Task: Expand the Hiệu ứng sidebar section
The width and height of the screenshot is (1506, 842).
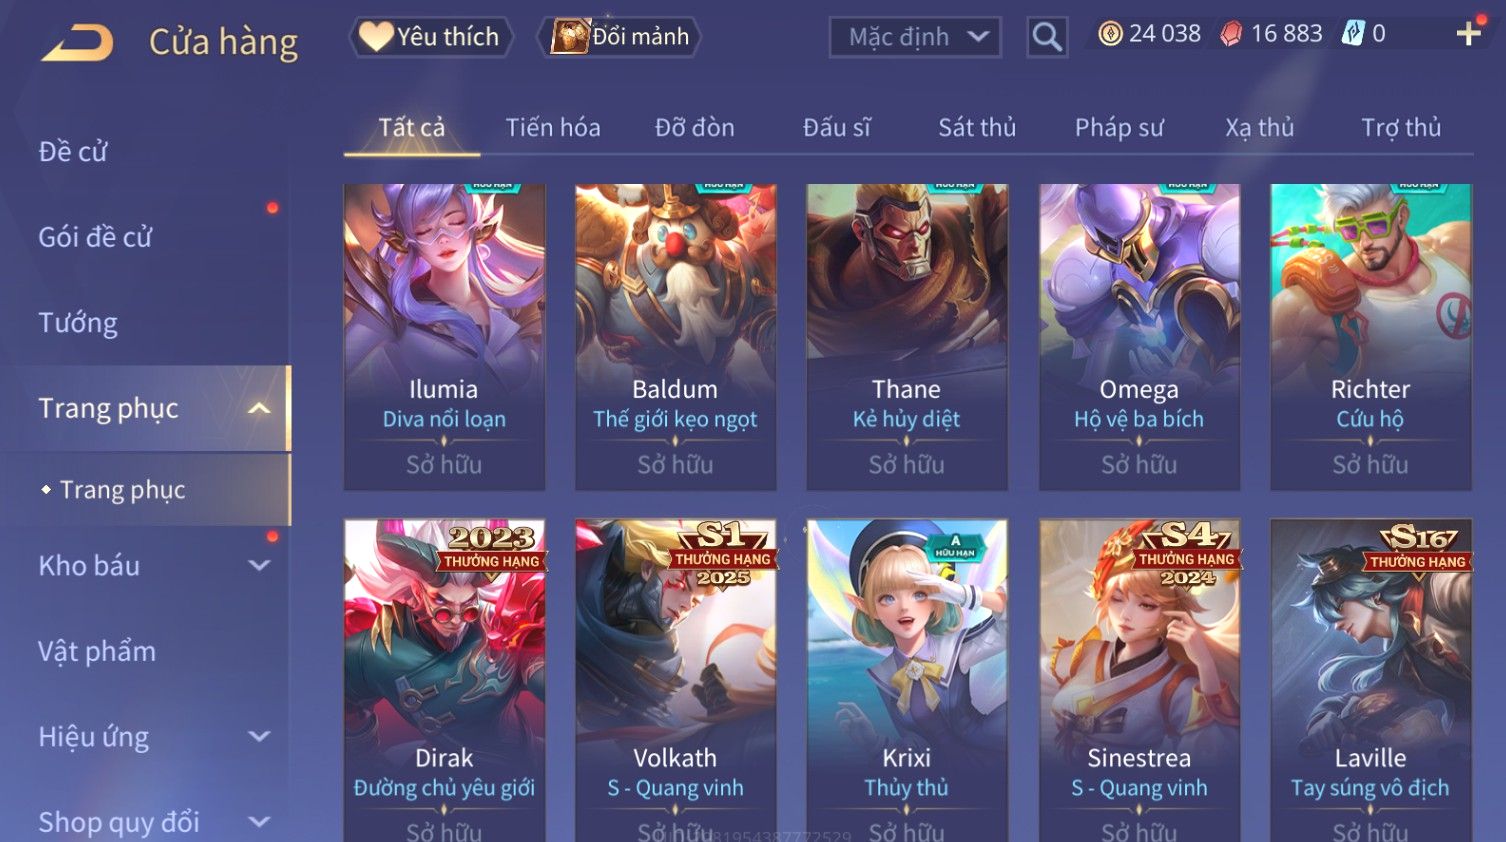Action: (259, 736)
